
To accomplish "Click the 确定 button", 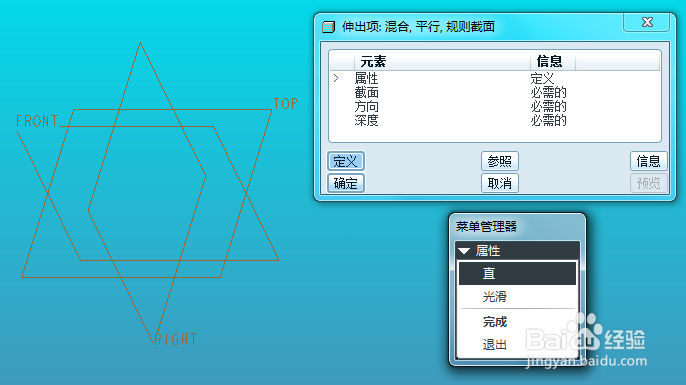I will click(346, 183).
